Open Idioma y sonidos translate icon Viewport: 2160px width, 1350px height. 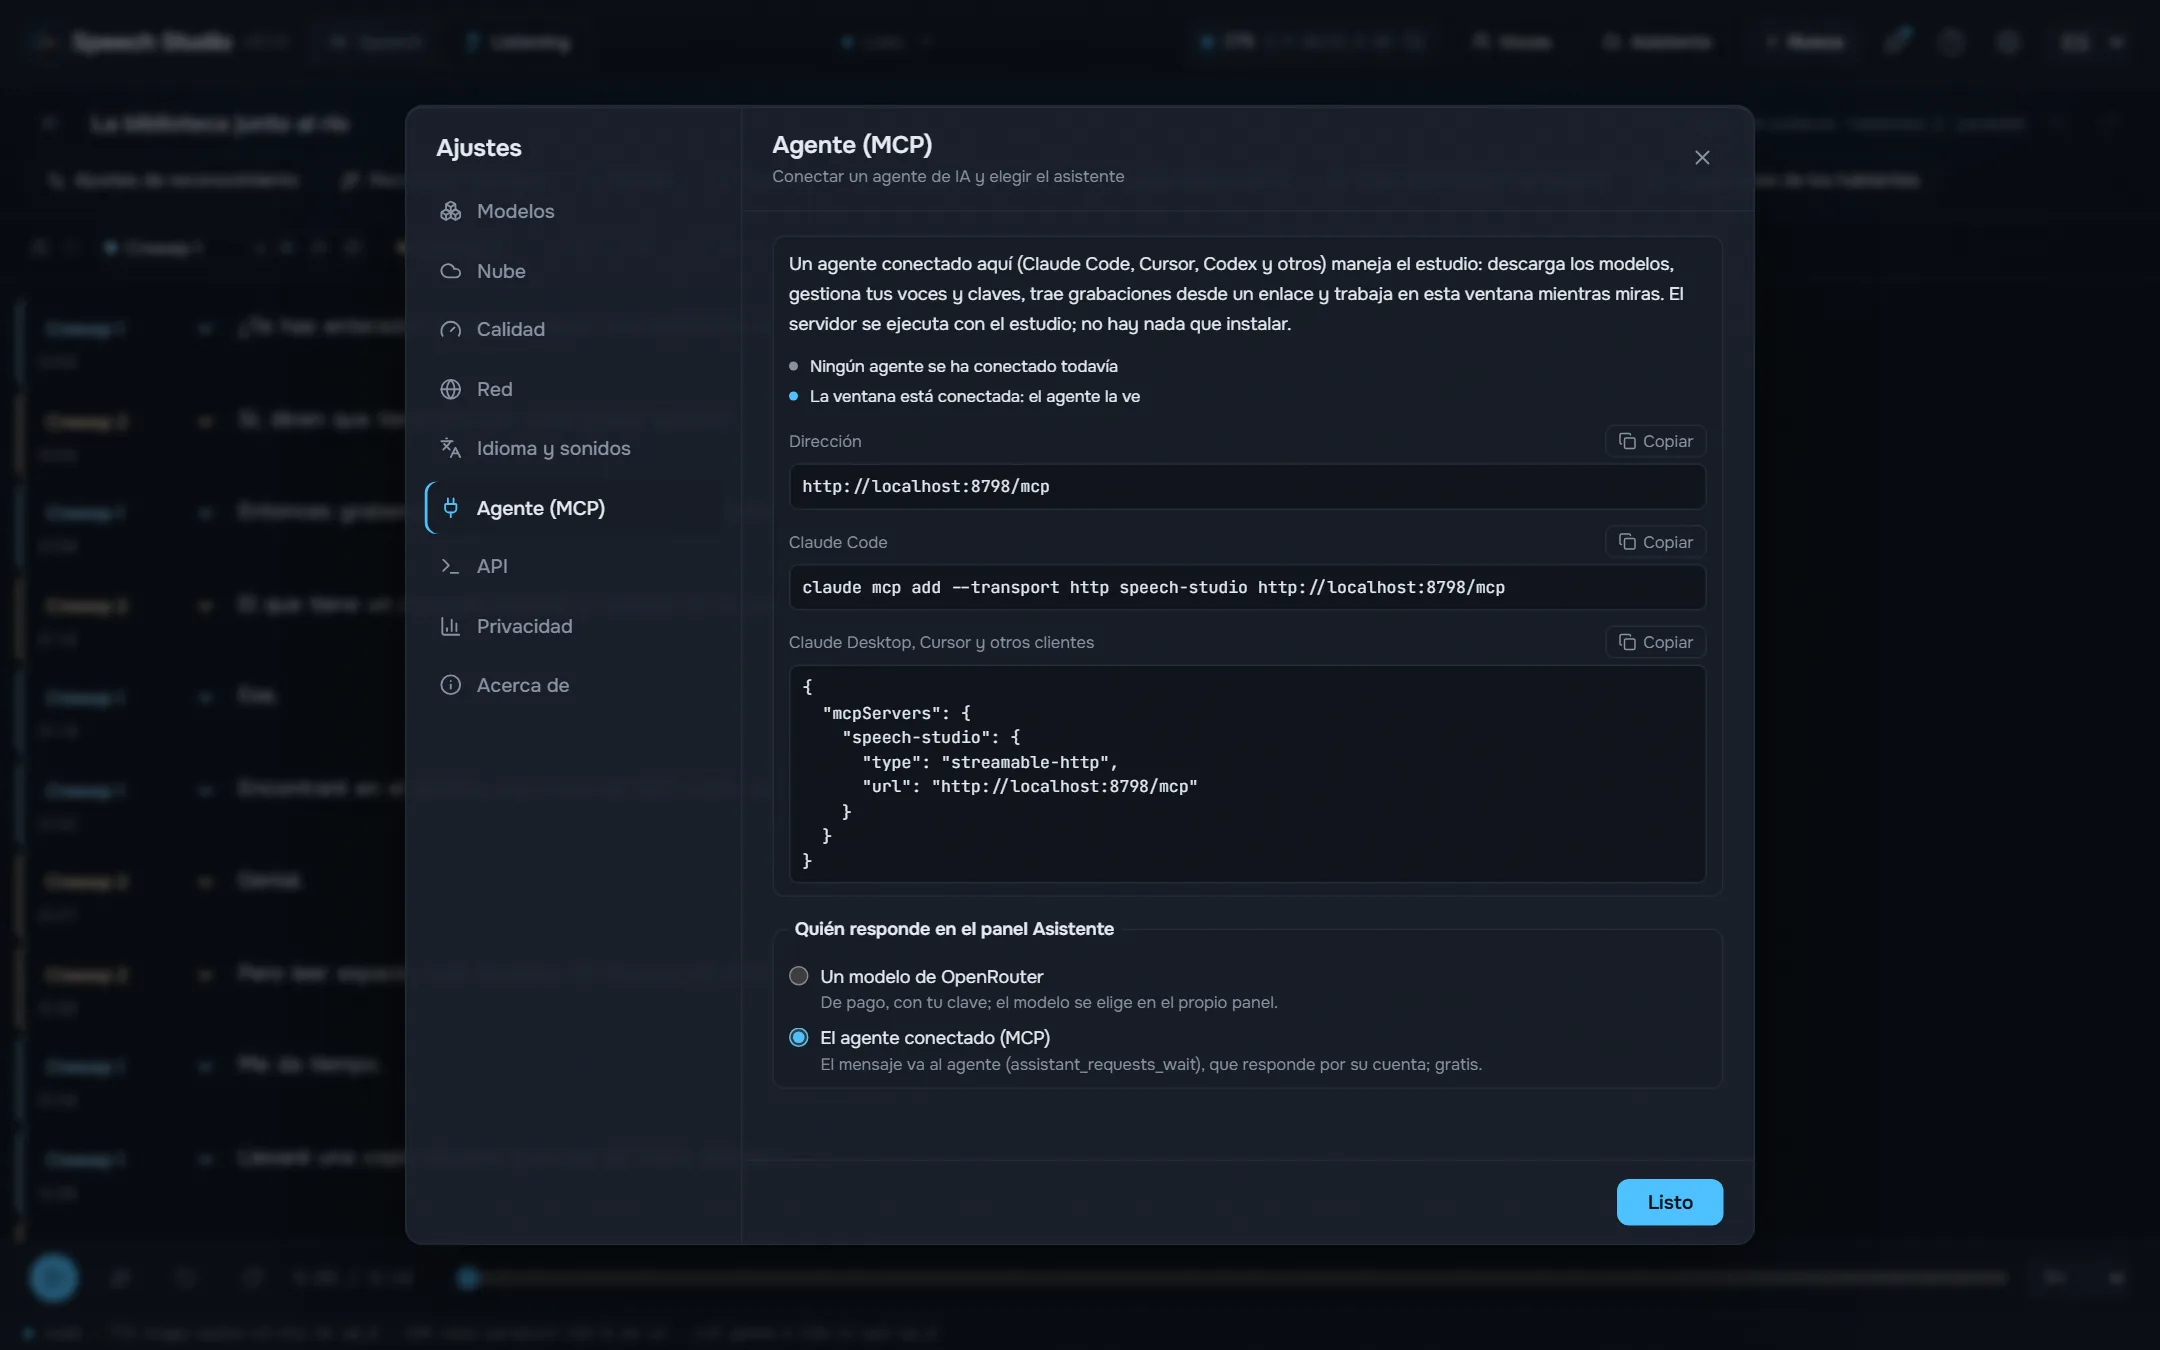pos(451,448)
